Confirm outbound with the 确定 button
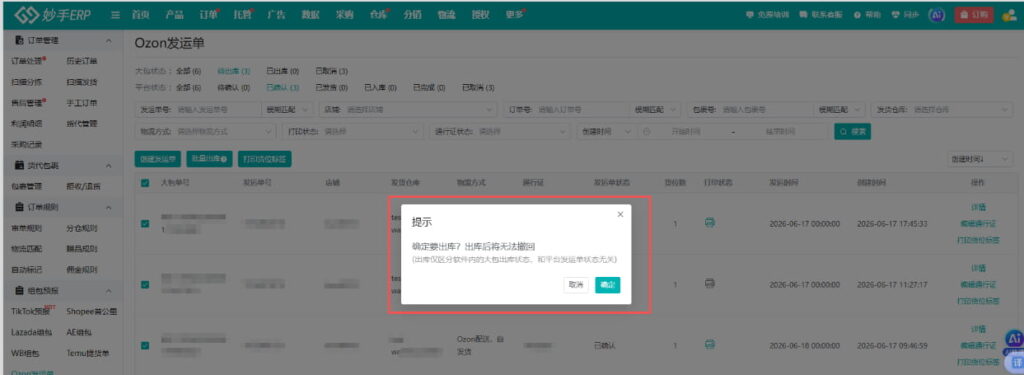The image size is (1024, 375). [607, 285]
